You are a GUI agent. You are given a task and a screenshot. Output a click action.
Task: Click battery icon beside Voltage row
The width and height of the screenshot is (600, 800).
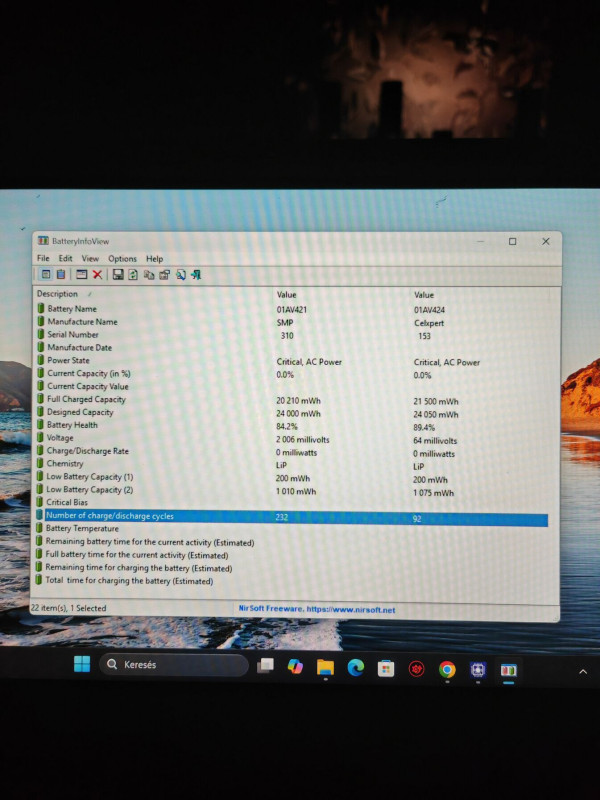click(40, 437)
